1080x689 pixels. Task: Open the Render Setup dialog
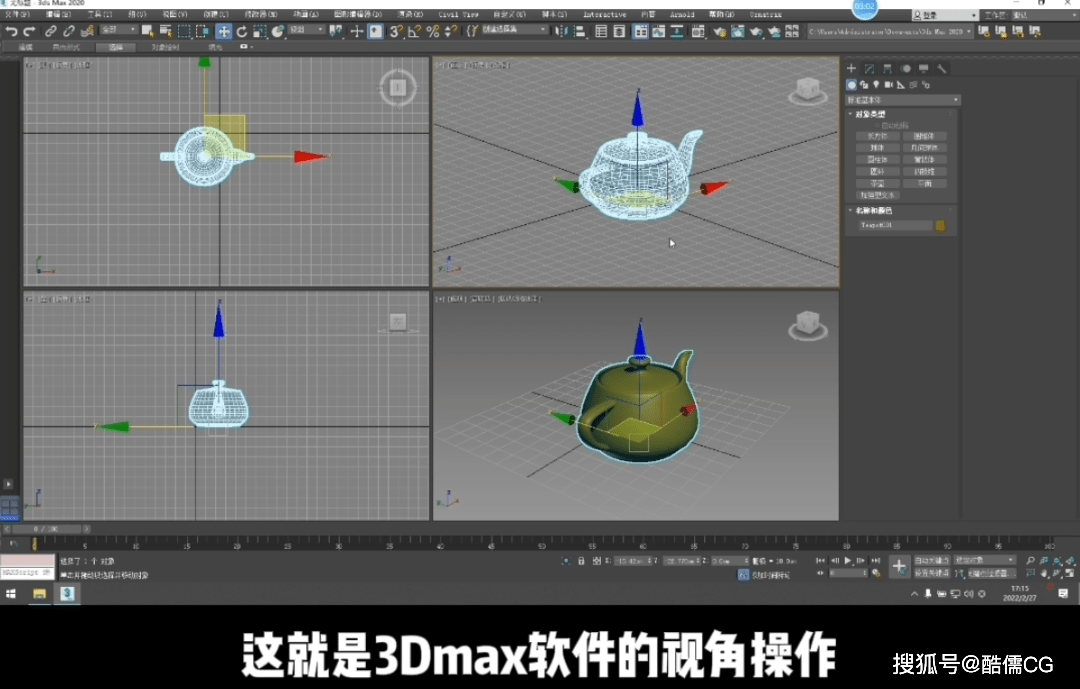pyautogui.click(x=720, y=31)
